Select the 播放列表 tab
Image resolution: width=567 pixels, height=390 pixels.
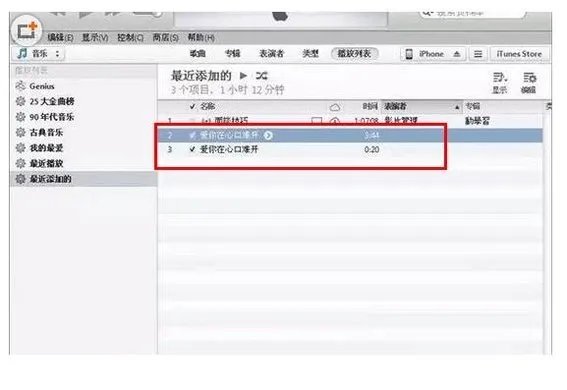tap(354, 54)
